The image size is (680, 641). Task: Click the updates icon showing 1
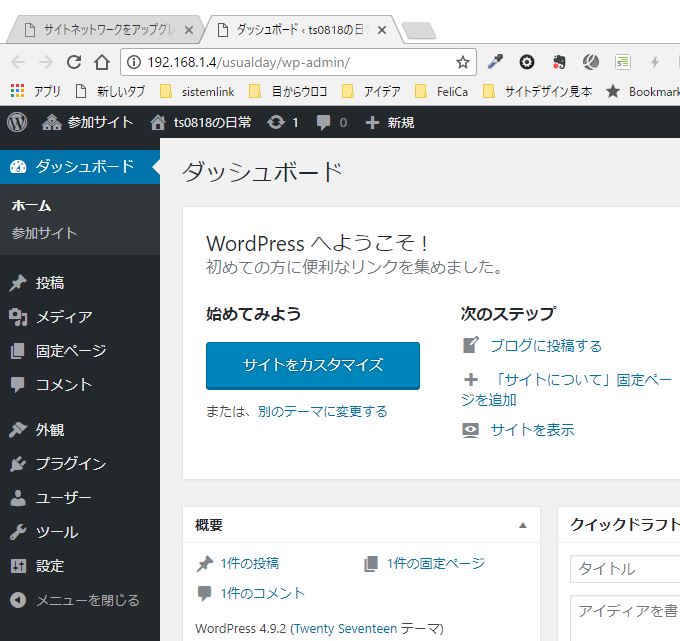283,122
